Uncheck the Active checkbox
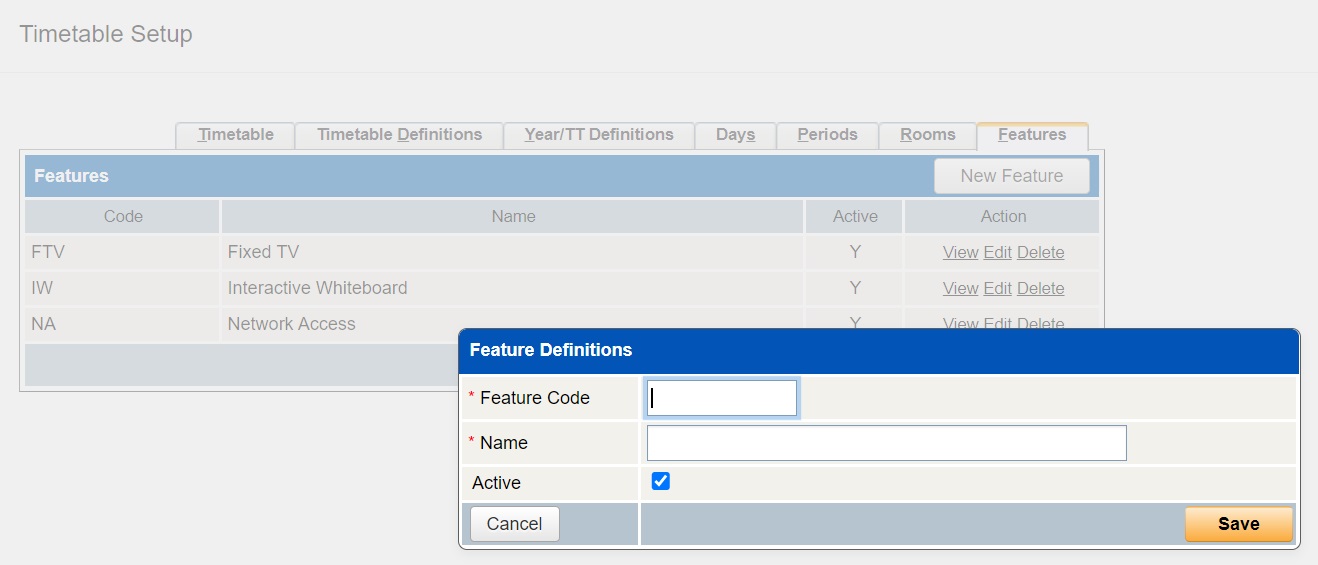 pyautogui.click(x=660, y=482)
